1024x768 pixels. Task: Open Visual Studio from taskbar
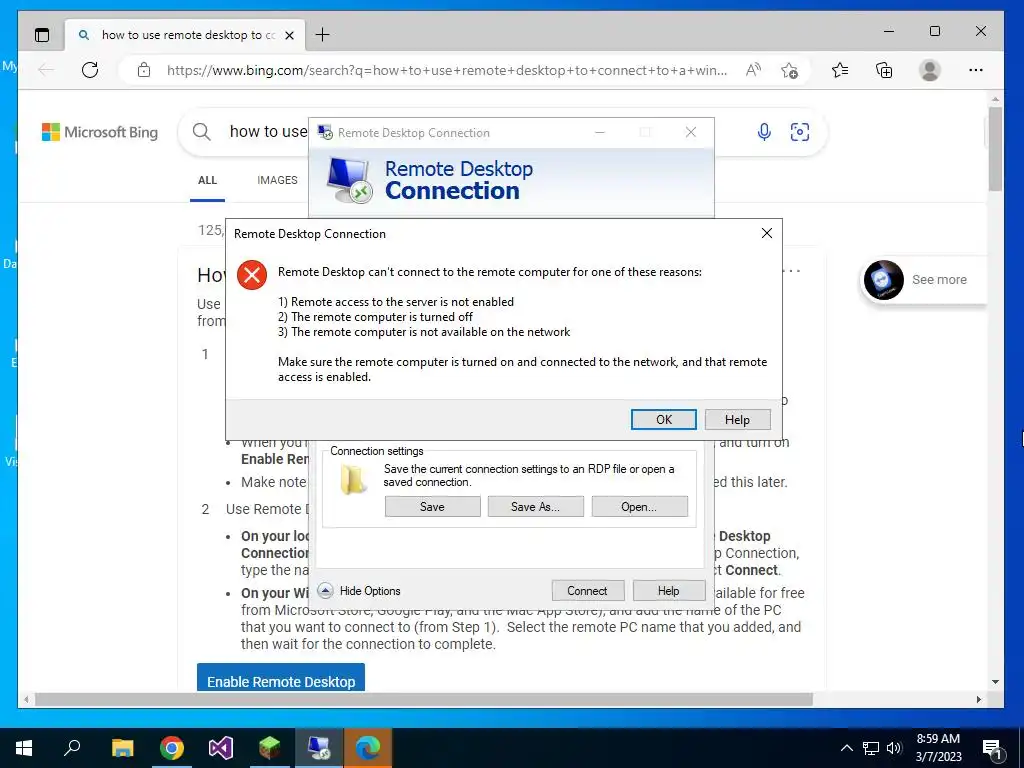(x=221, y=748)
